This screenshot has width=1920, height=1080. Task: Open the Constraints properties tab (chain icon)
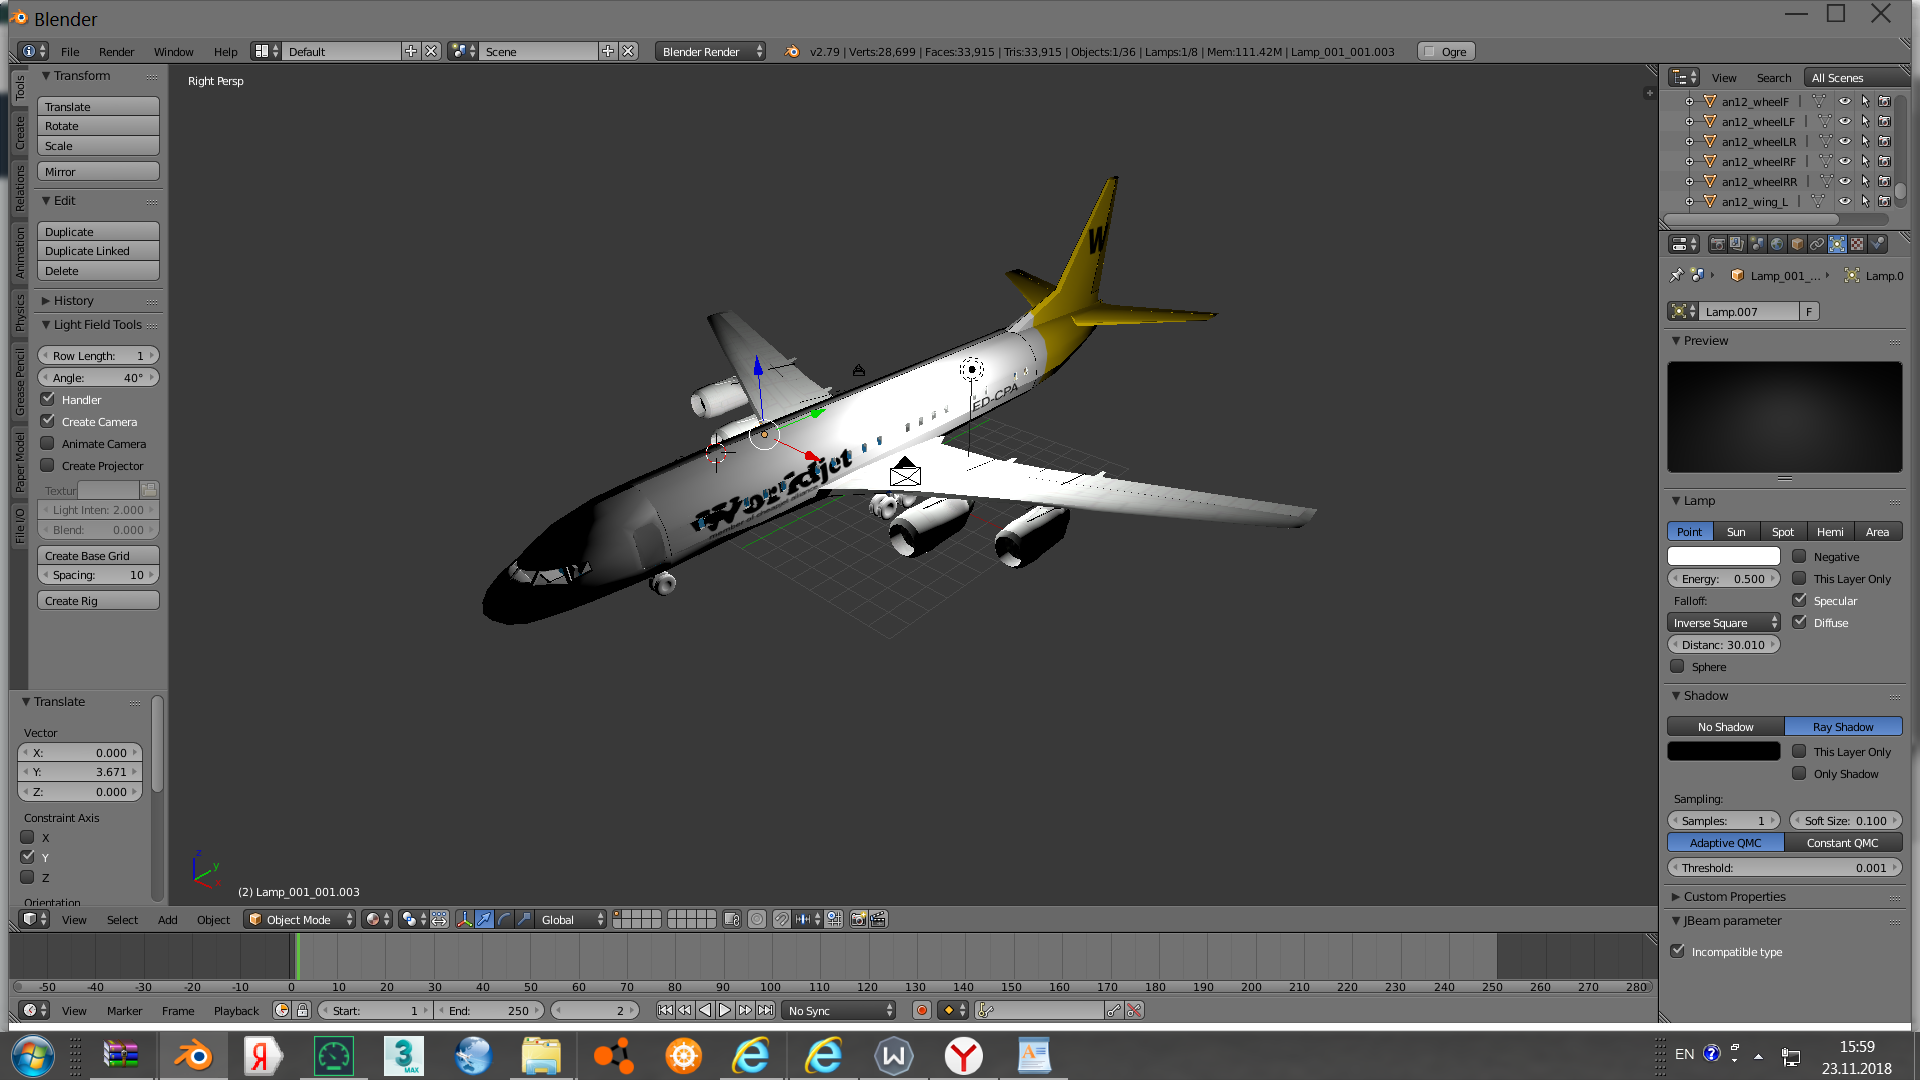tap(1817, 244)
